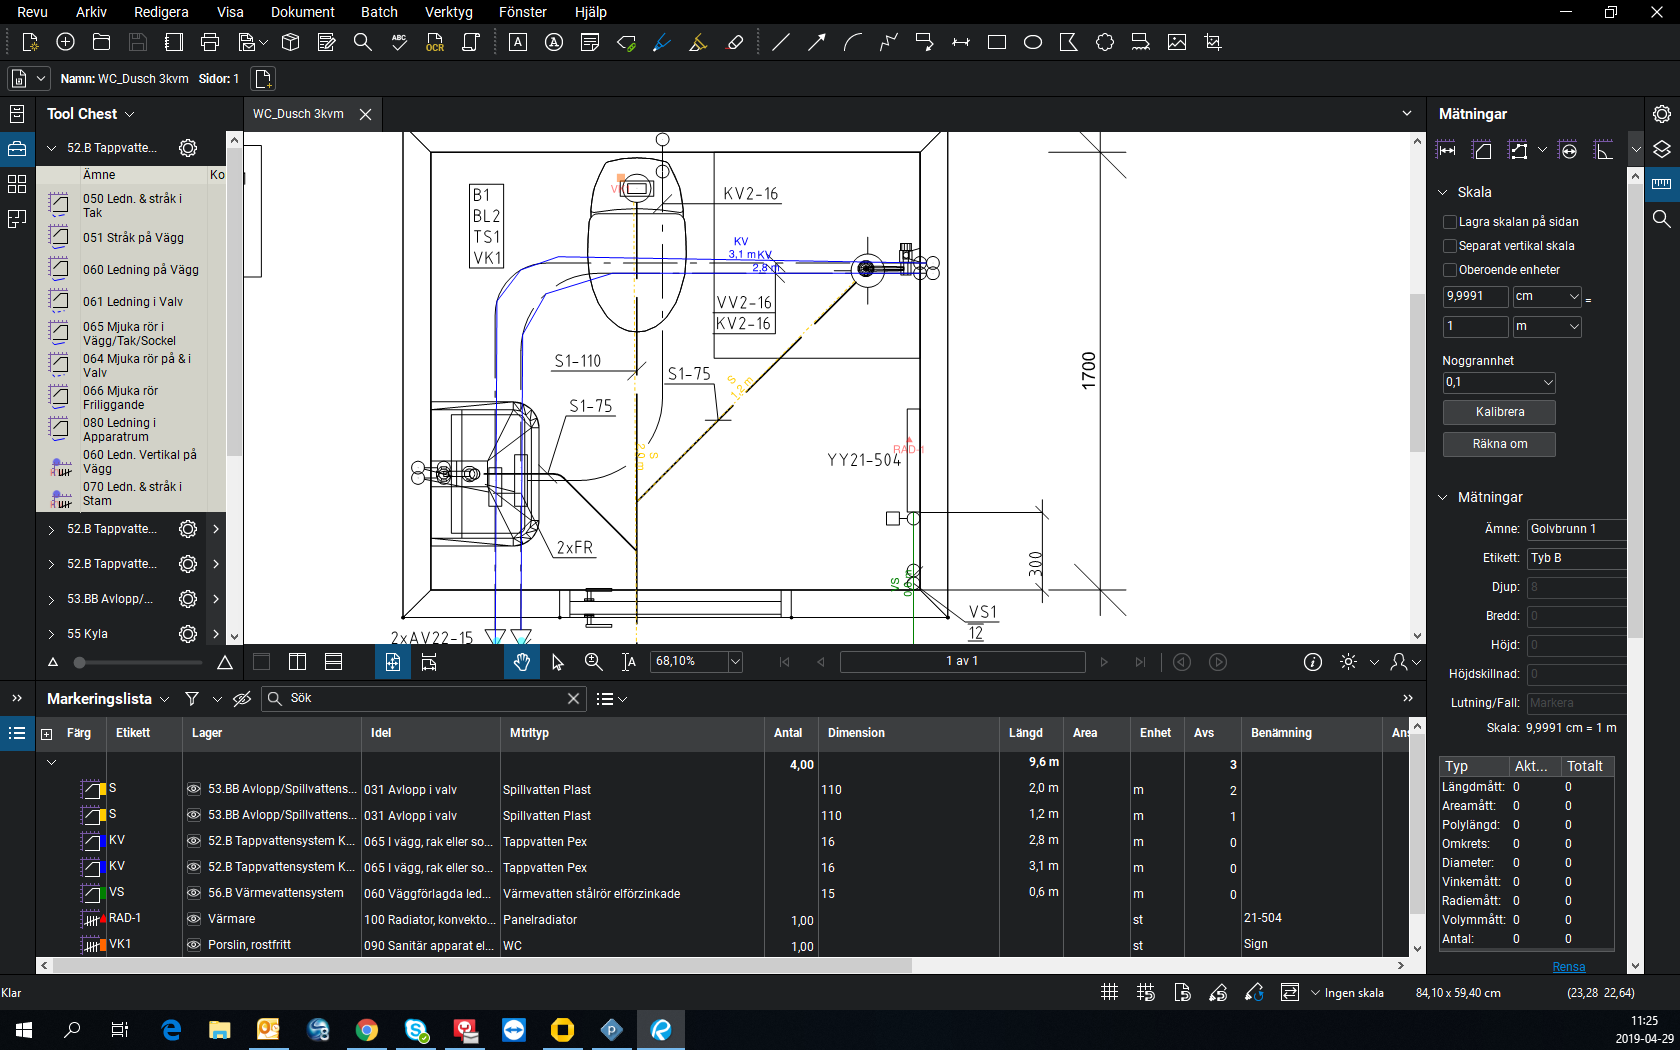1680x1050 pixels.
Task: Select the Ellipse drawing tool
Action: 1033,42
